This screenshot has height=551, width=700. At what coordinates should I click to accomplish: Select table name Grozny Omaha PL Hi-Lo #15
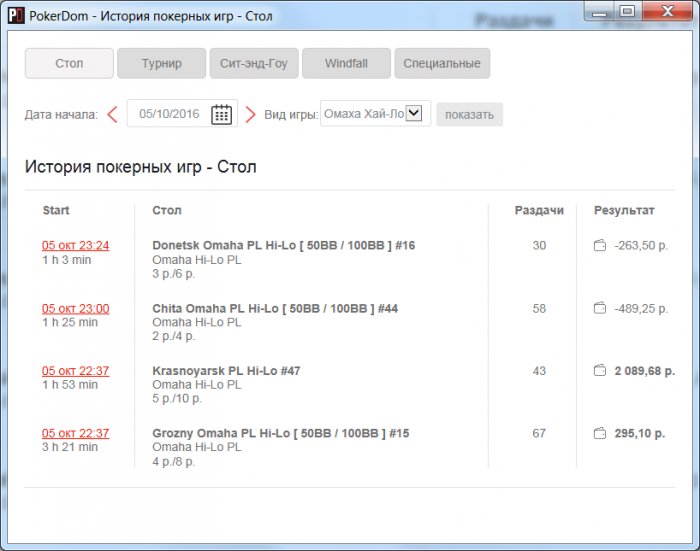point(280,434)
